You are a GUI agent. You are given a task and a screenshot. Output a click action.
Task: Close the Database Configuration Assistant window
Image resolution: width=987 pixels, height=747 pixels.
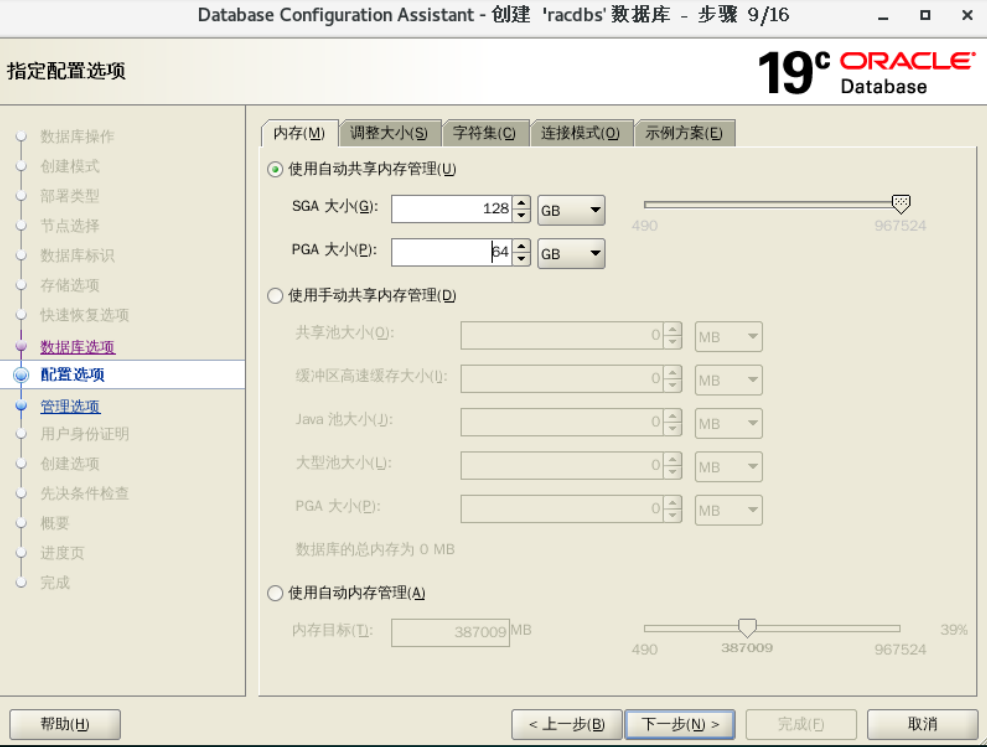click(967, 15)
